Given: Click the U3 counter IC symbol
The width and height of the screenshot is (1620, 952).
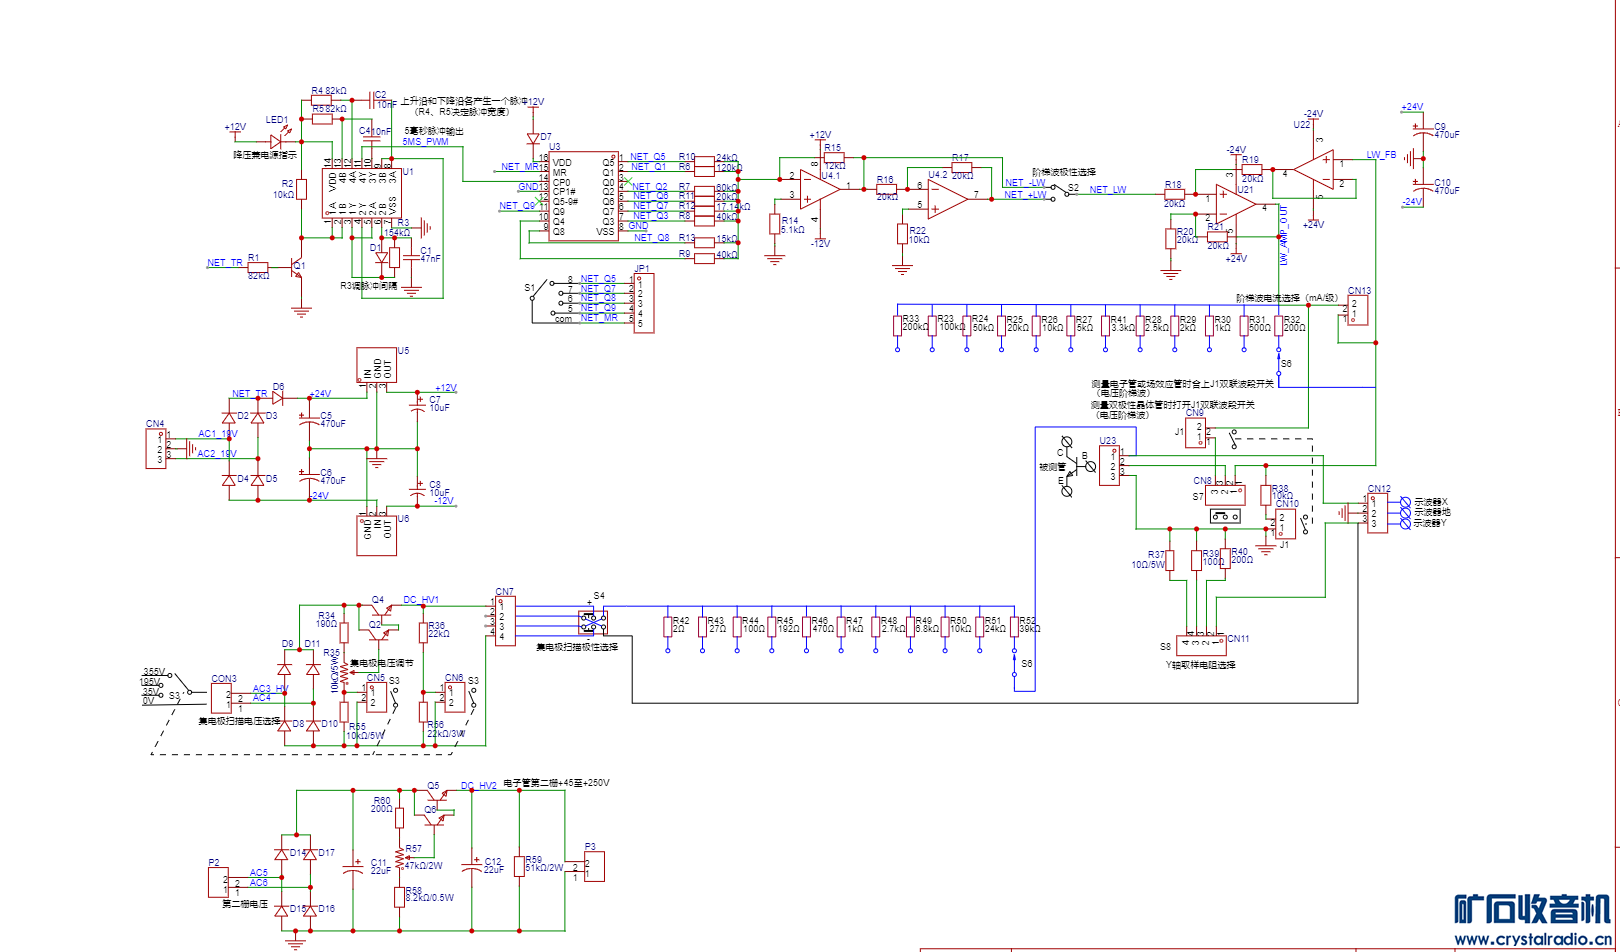Looking at the screenshot, I should (584, 196).
